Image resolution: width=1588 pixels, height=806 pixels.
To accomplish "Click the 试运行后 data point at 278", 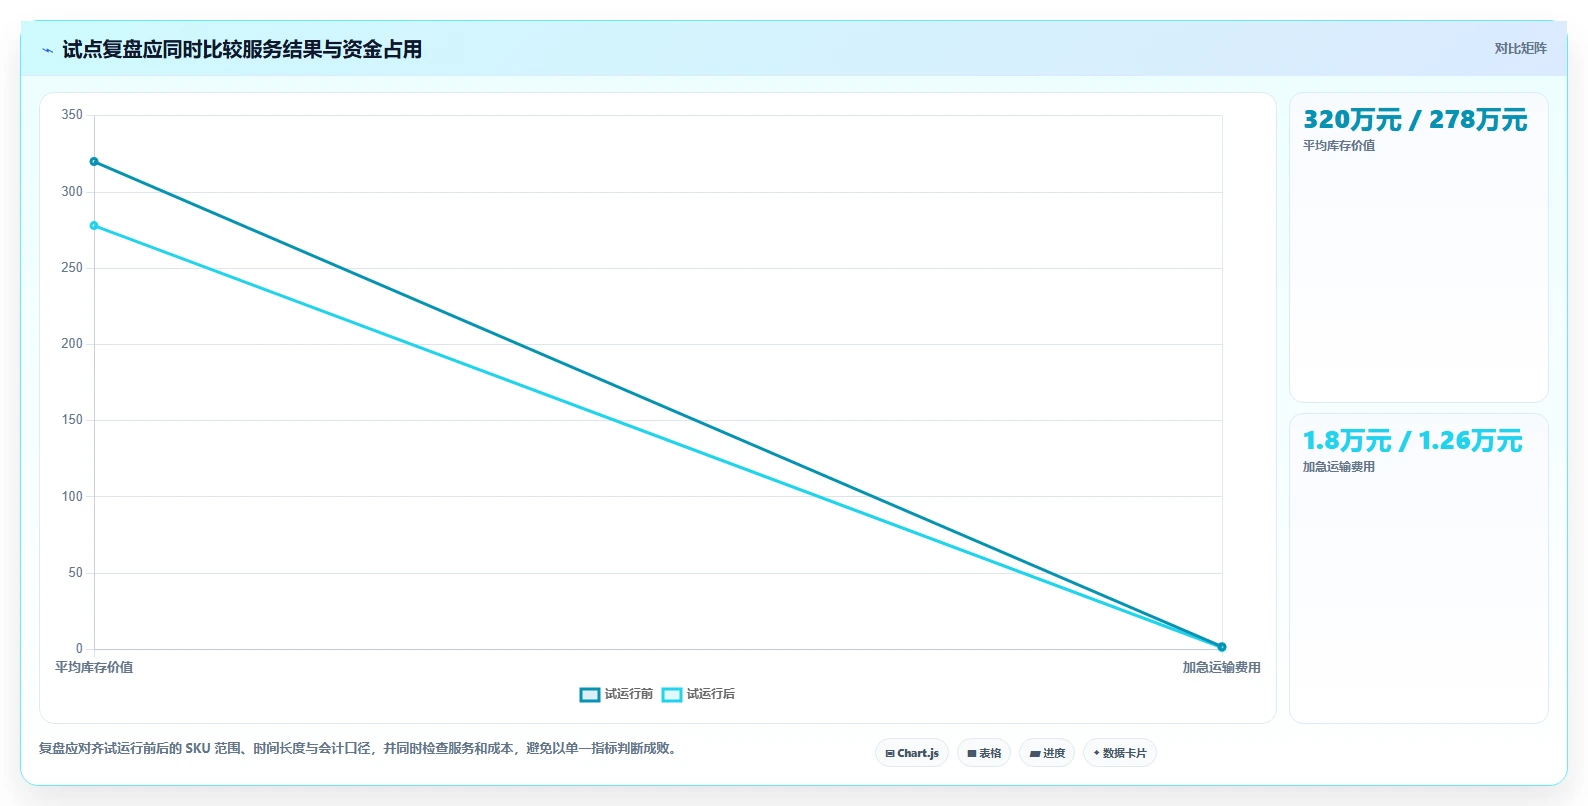I will [94, 226].
